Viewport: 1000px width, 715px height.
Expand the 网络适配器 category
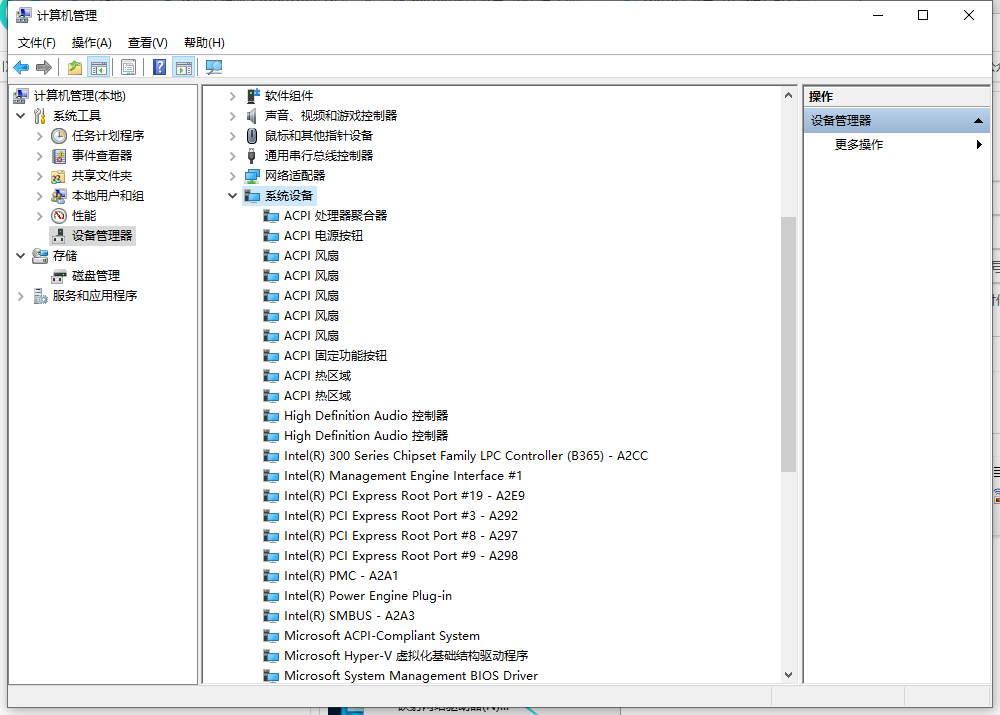233,176
